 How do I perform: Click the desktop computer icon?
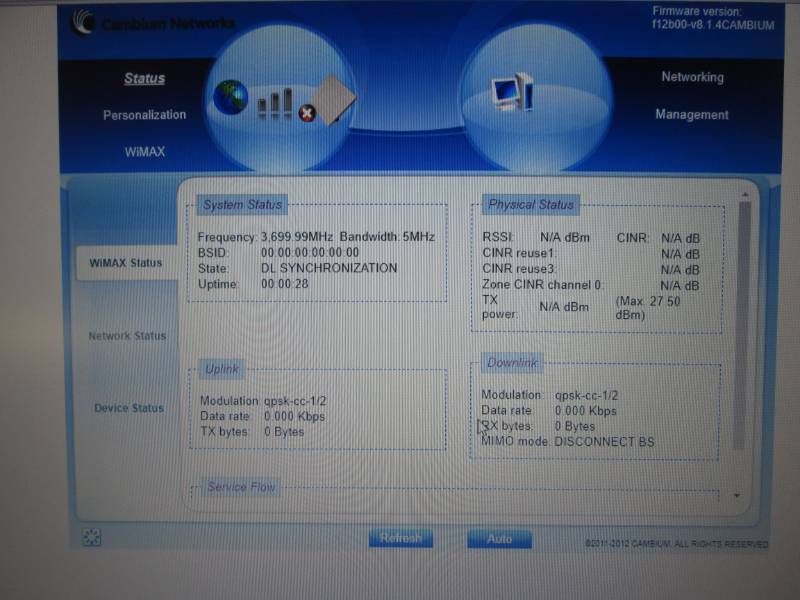point(513,92)
